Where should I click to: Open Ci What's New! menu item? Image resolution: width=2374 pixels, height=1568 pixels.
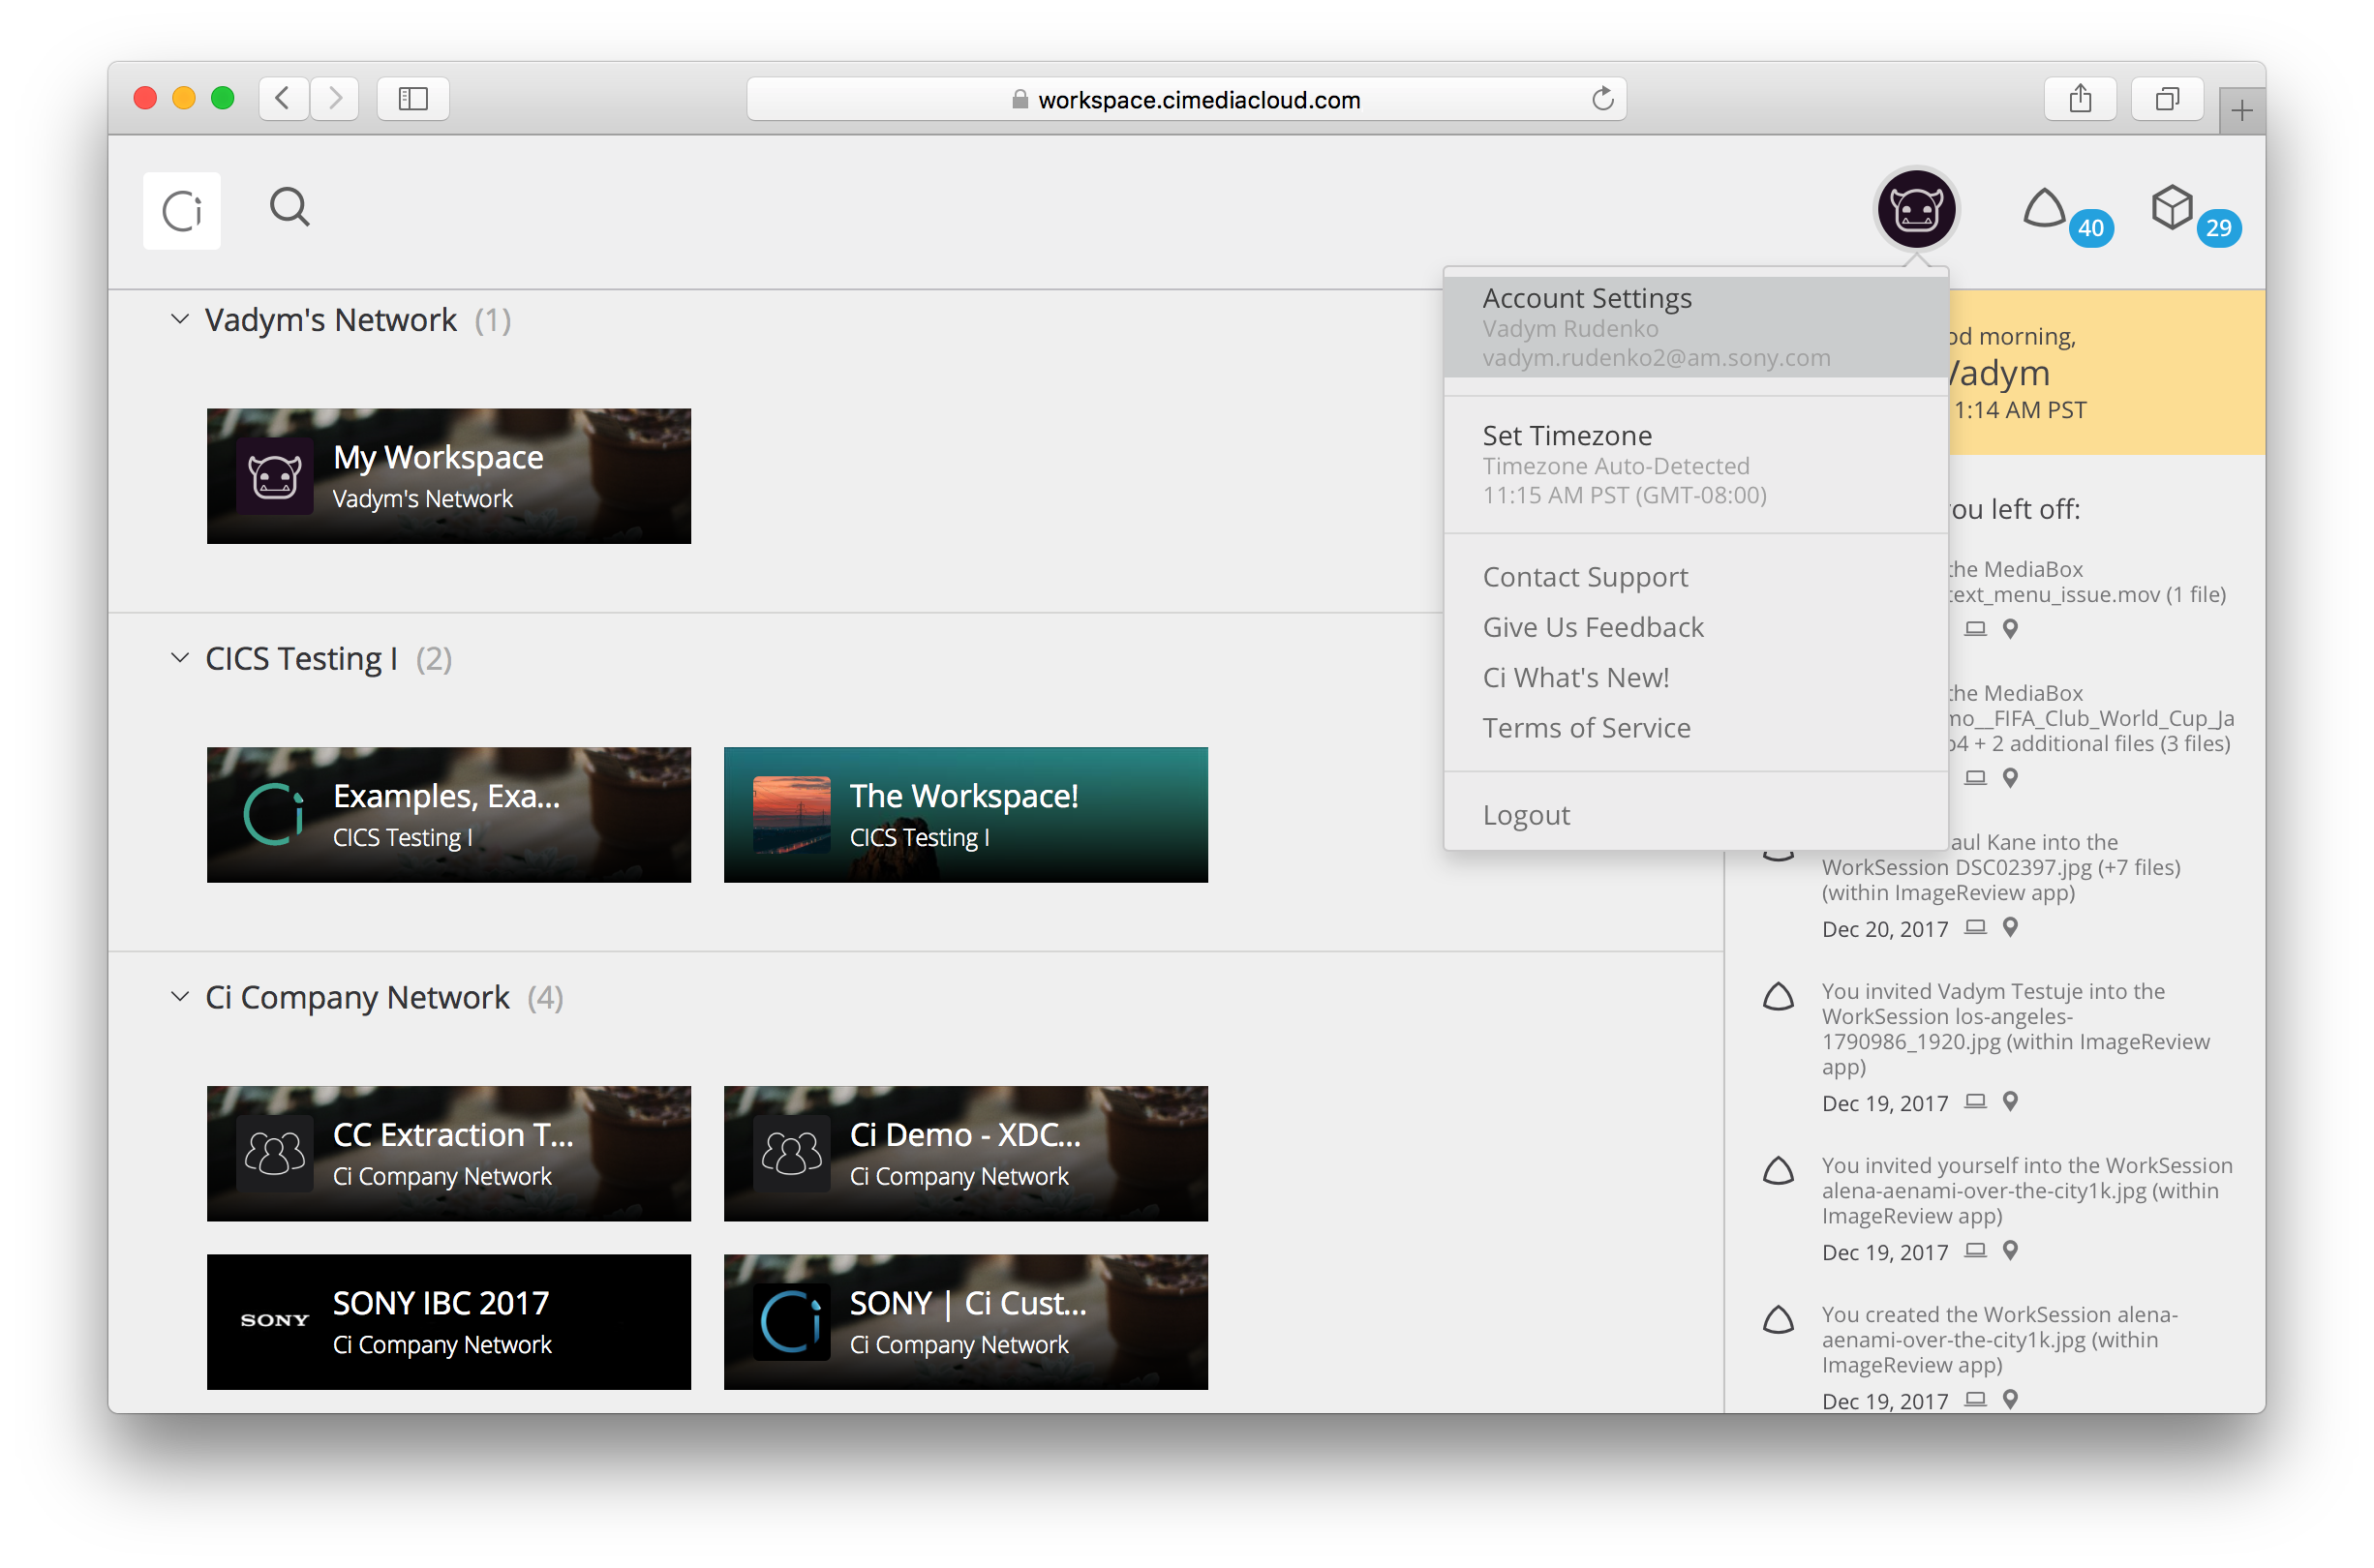1575,677
